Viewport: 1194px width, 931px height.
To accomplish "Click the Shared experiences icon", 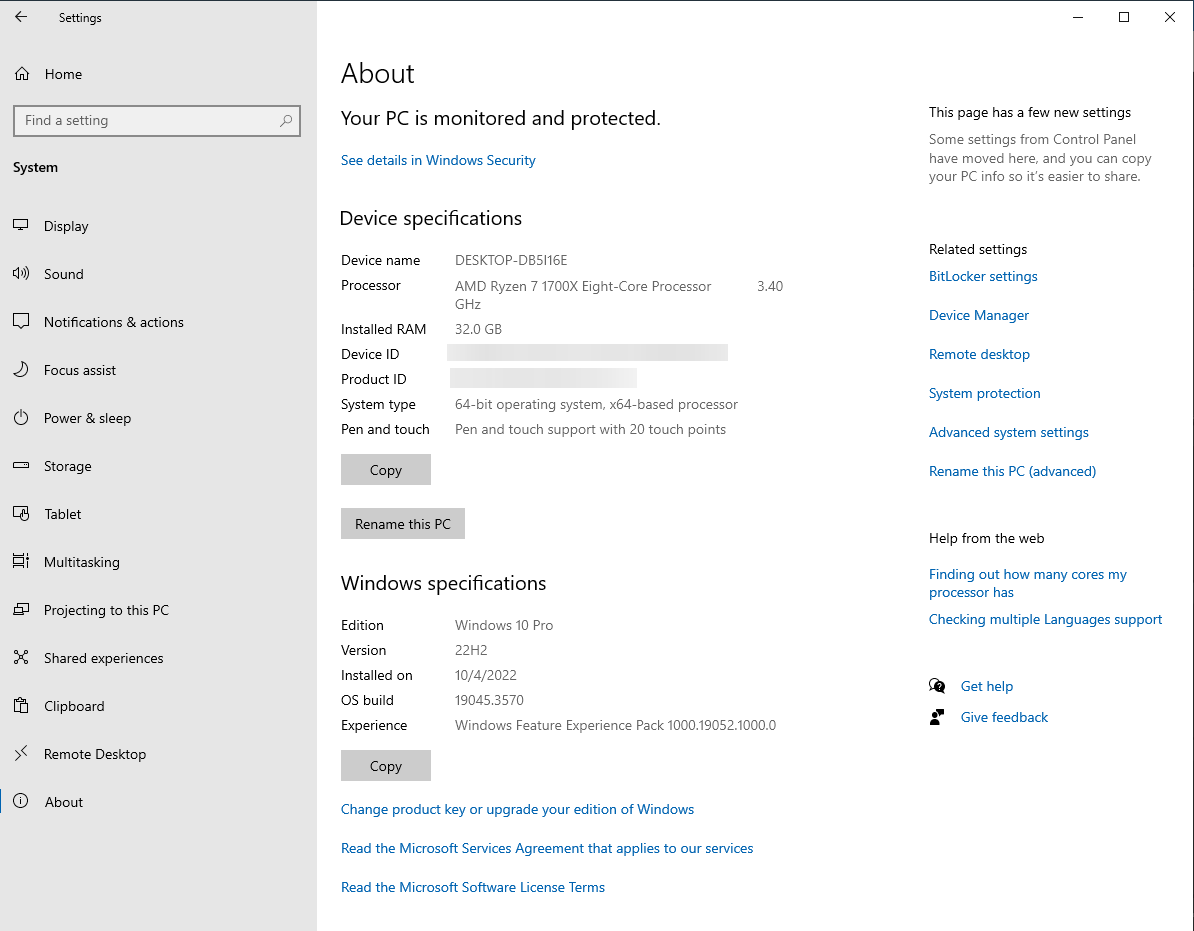I will point(21,657).
